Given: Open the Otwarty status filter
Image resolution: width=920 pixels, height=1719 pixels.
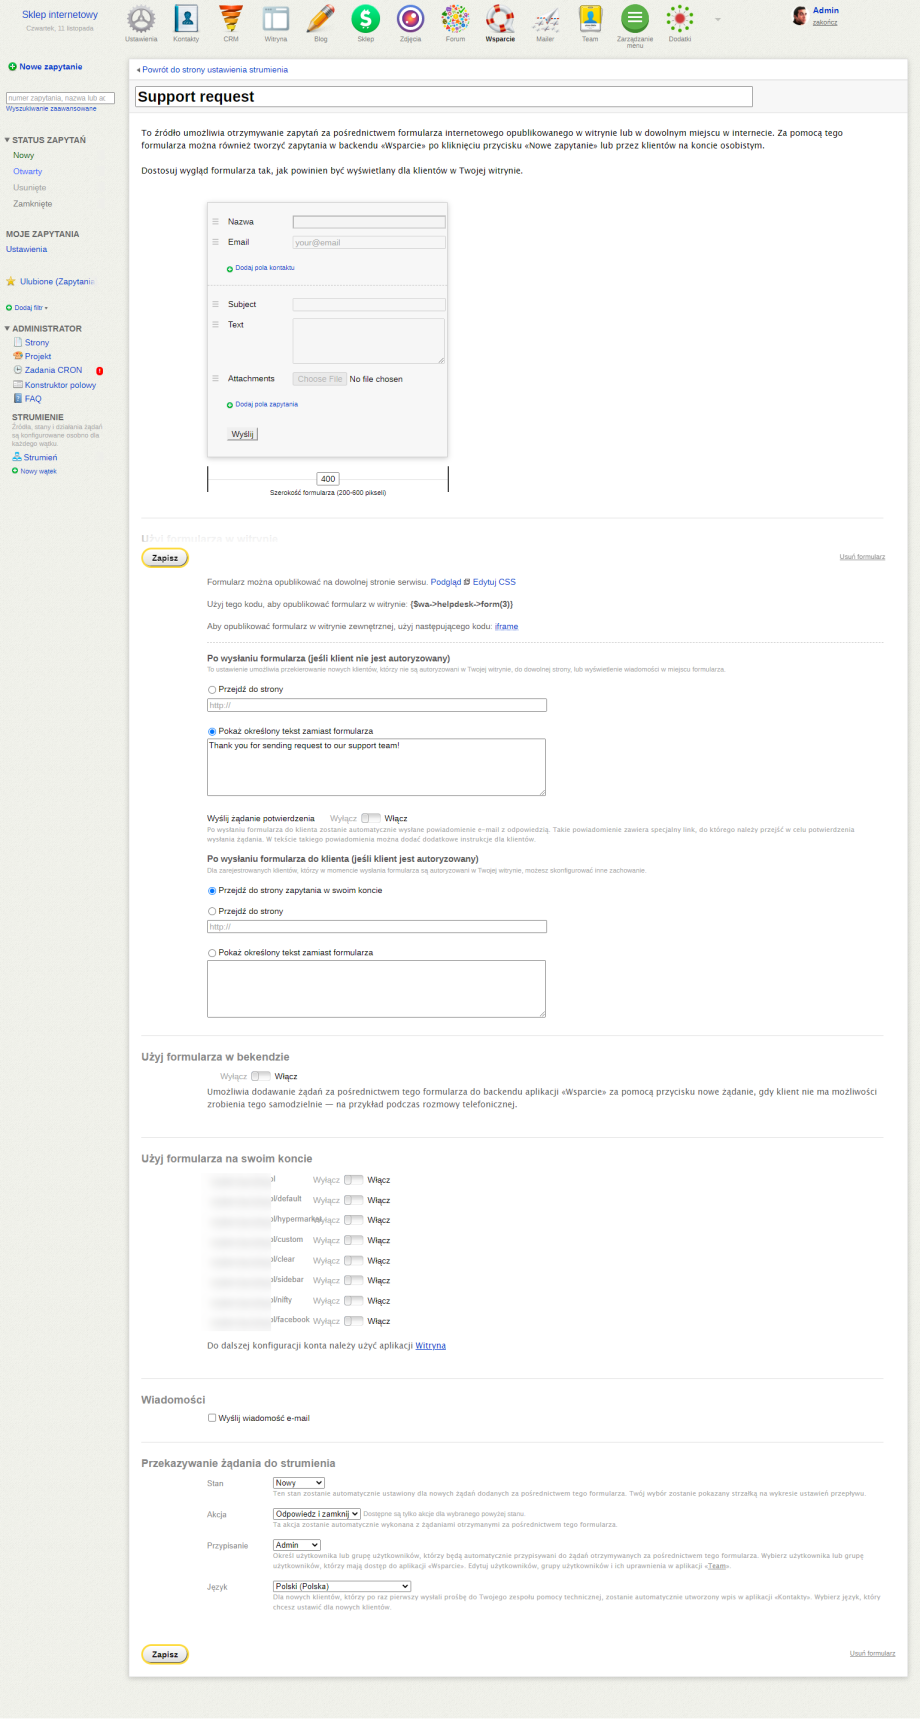Looking at the screenshot, I should [28, 172].
